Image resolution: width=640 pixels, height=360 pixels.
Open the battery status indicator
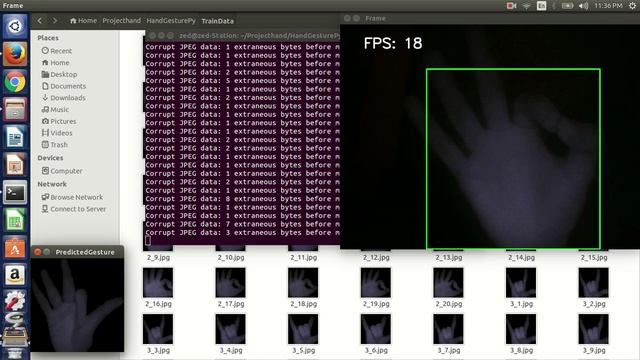click(567, 6)
